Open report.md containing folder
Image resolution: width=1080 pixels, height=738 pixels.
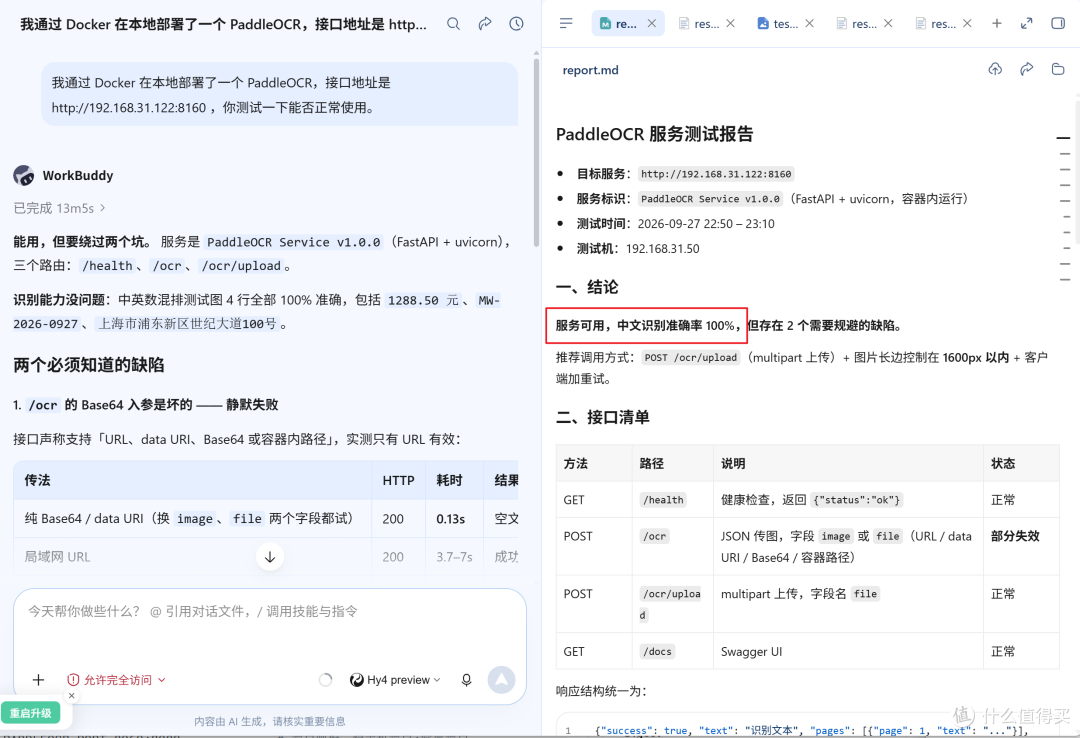pos(1058,69)
